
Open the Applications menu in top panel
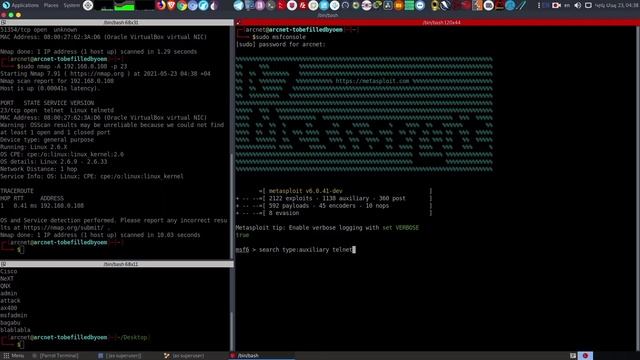[20, 5]
